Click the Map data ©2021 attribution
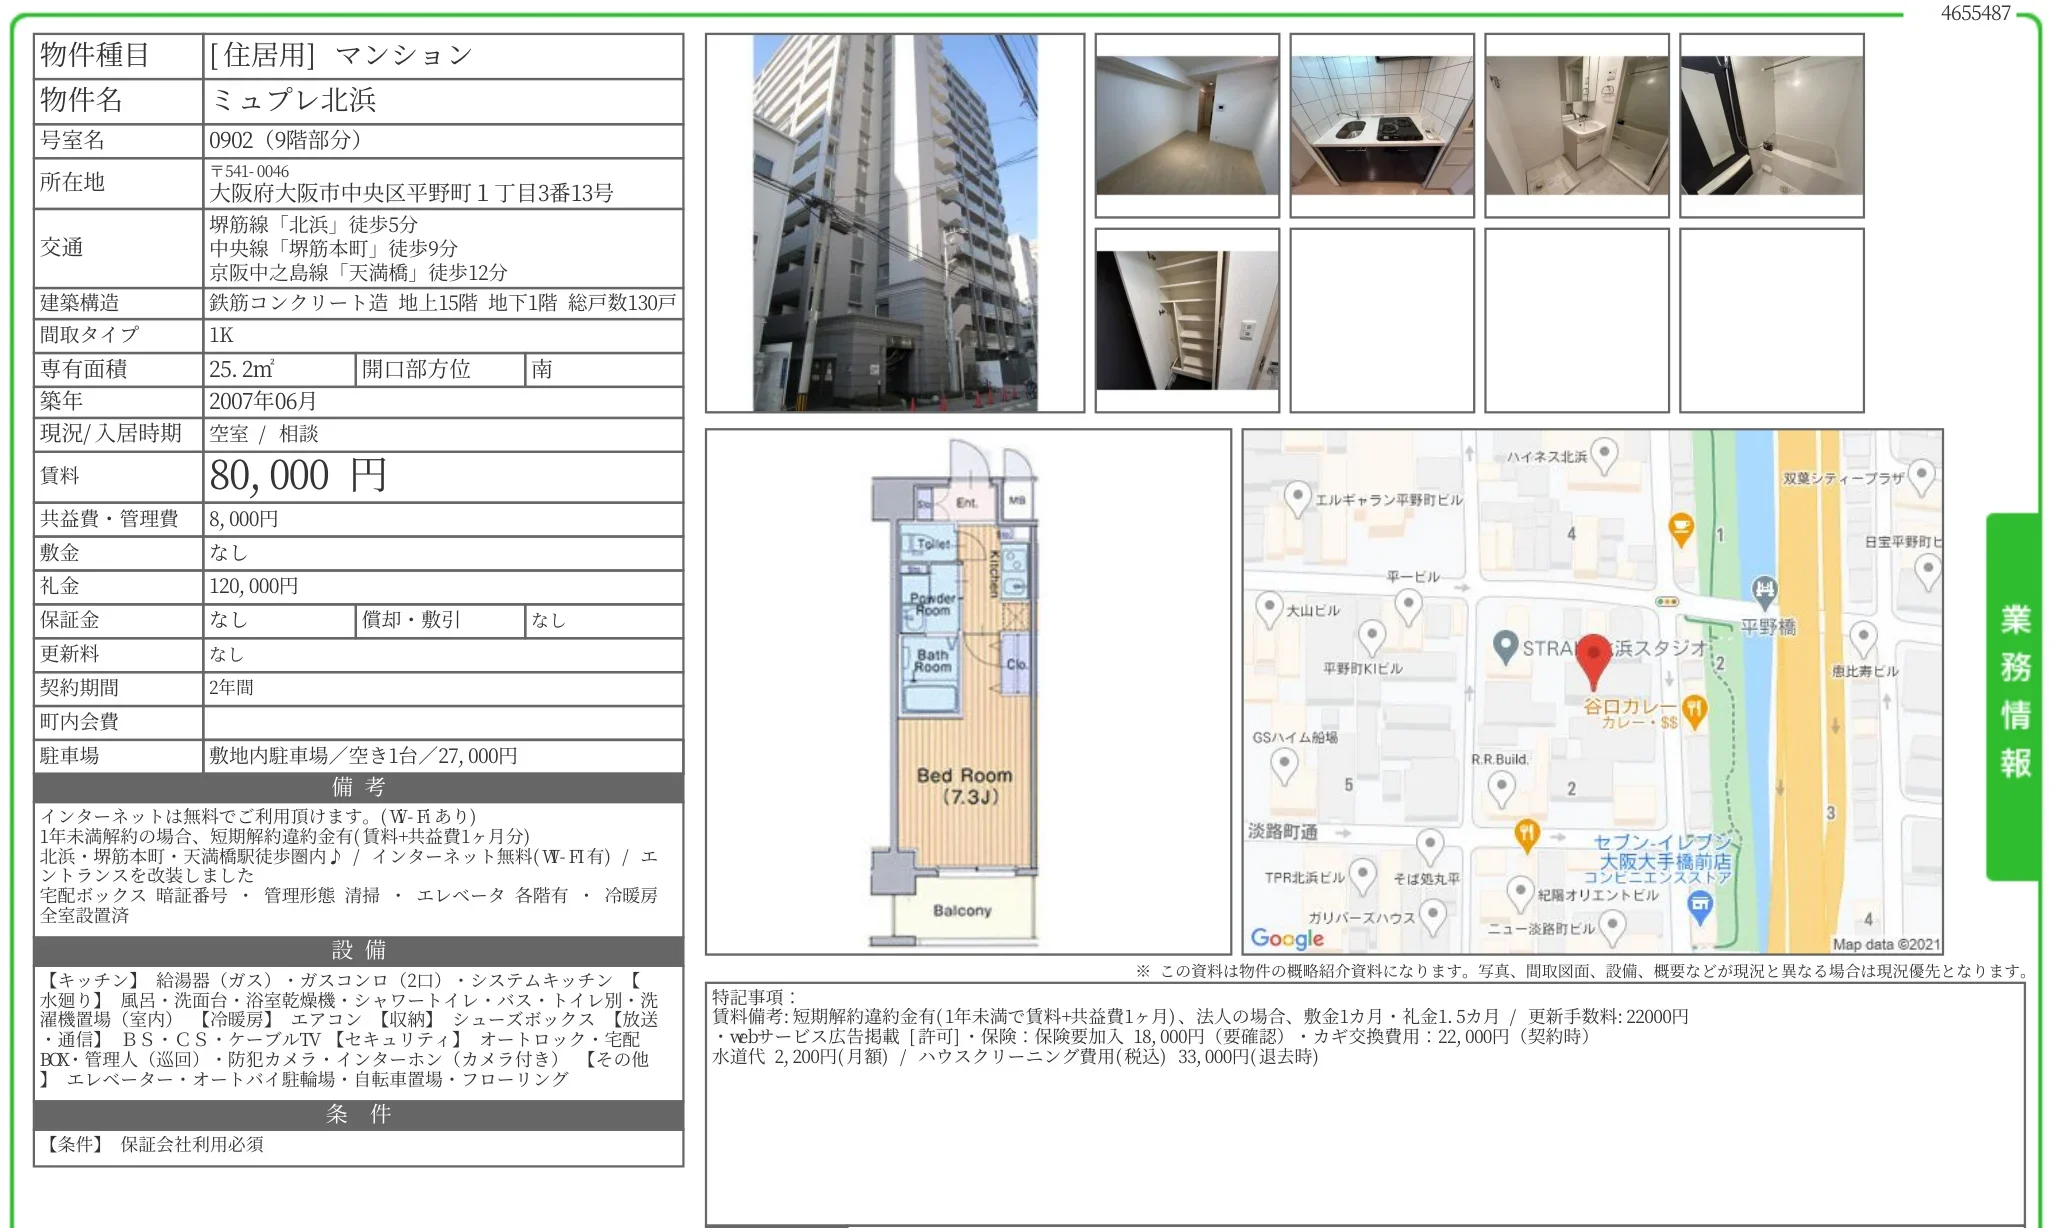This screenshot has height=1228, width=2056. coord(1885,944)
